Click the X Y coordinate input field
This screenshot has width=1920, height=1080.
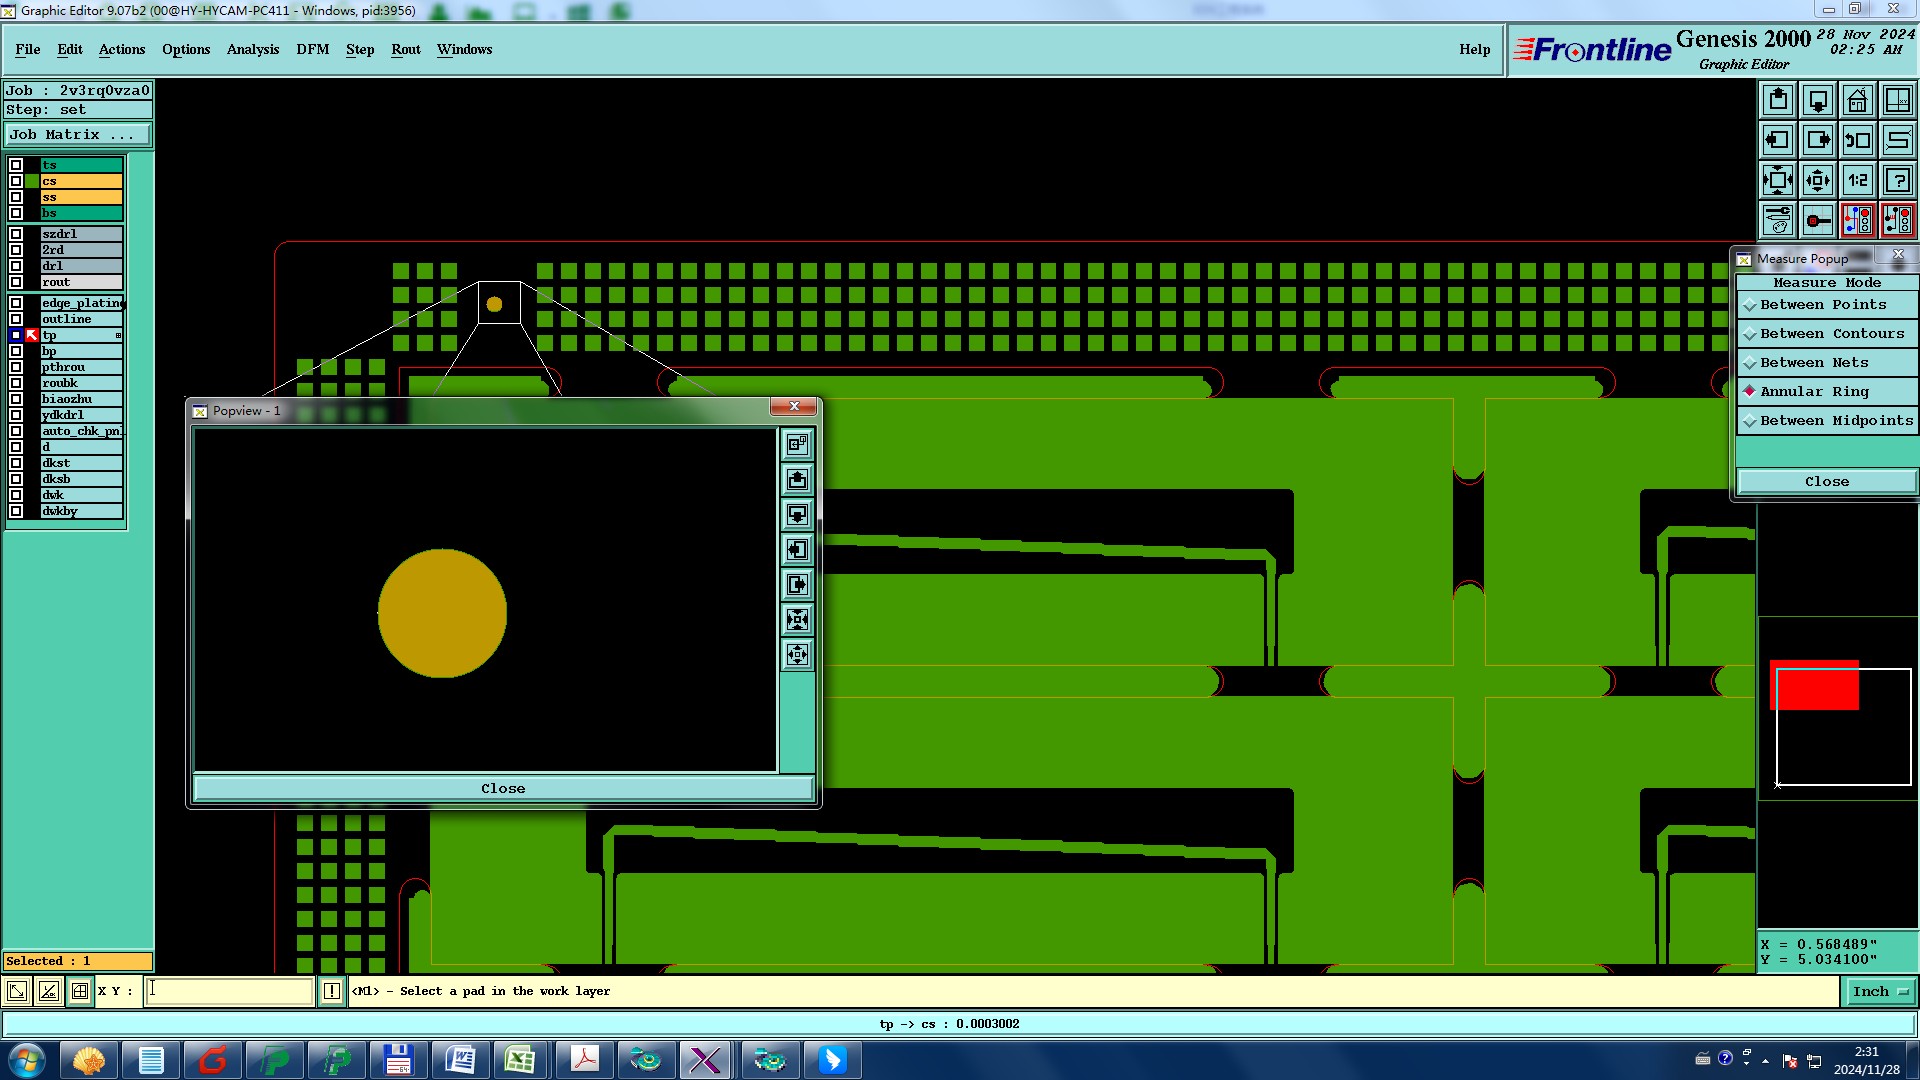point(230,991)
